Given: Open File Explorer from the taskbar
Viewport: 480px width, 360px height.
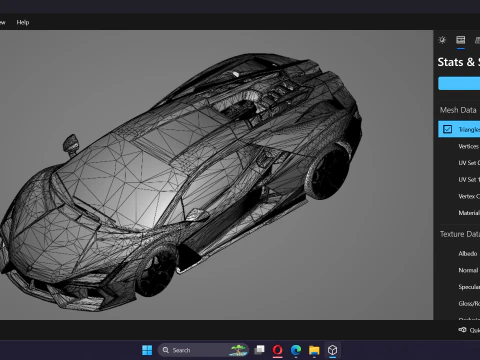Looking at the screenshot, I should point(314,350).
